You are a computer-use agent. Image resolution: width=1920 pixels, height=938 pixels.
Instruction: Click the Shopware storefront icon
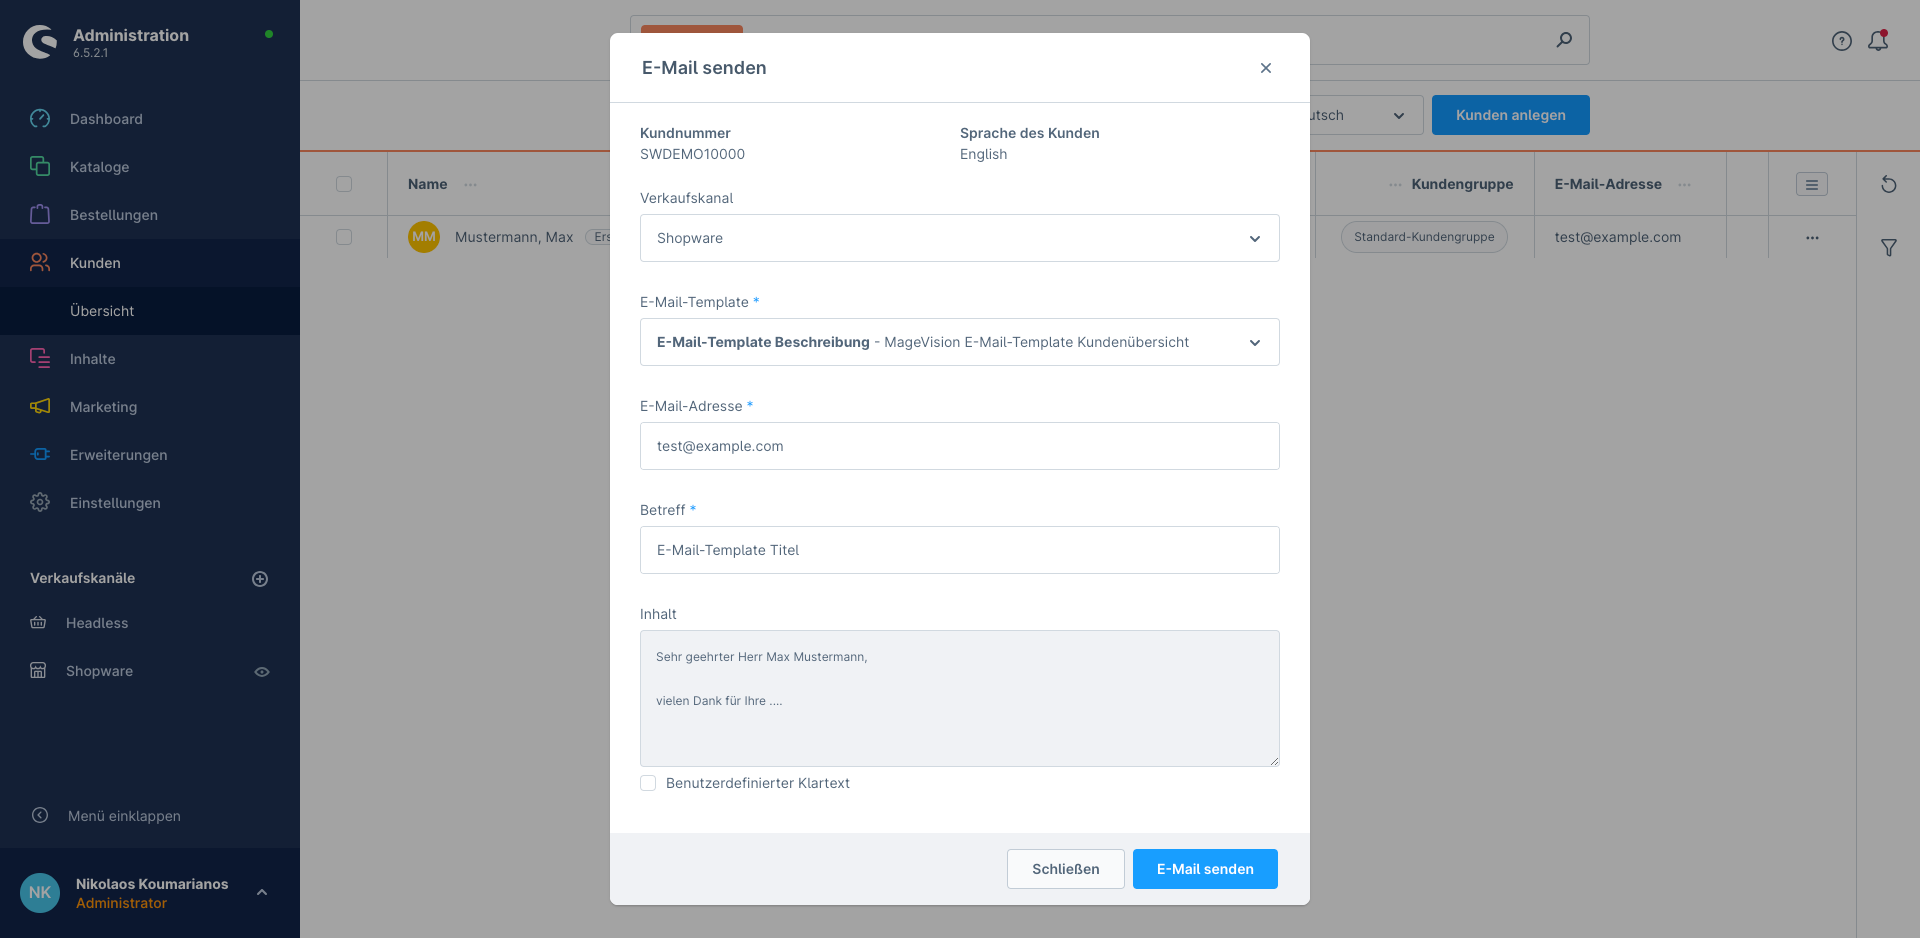pos(38,671)
